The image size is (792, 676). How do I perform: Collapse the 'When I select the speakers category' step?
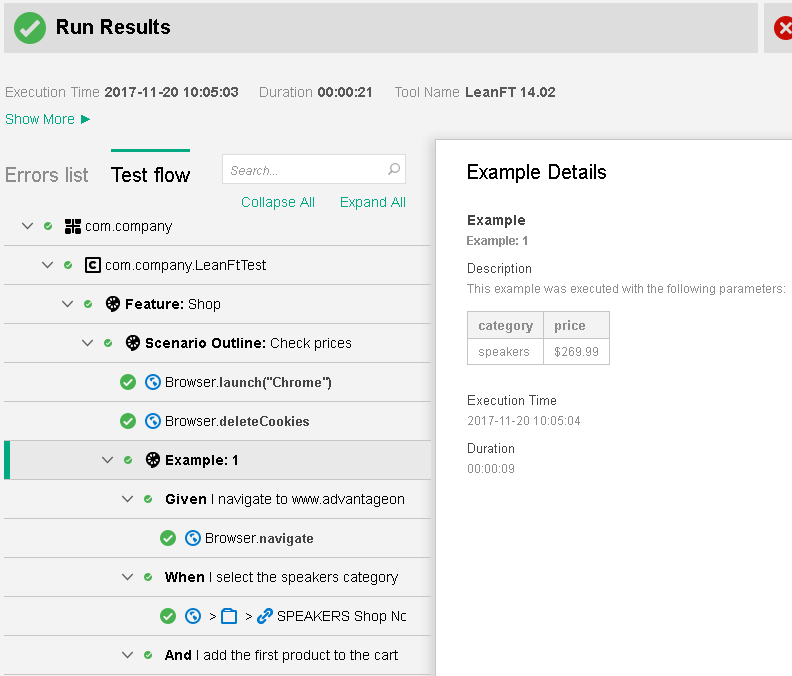click(x=128, y=577)
